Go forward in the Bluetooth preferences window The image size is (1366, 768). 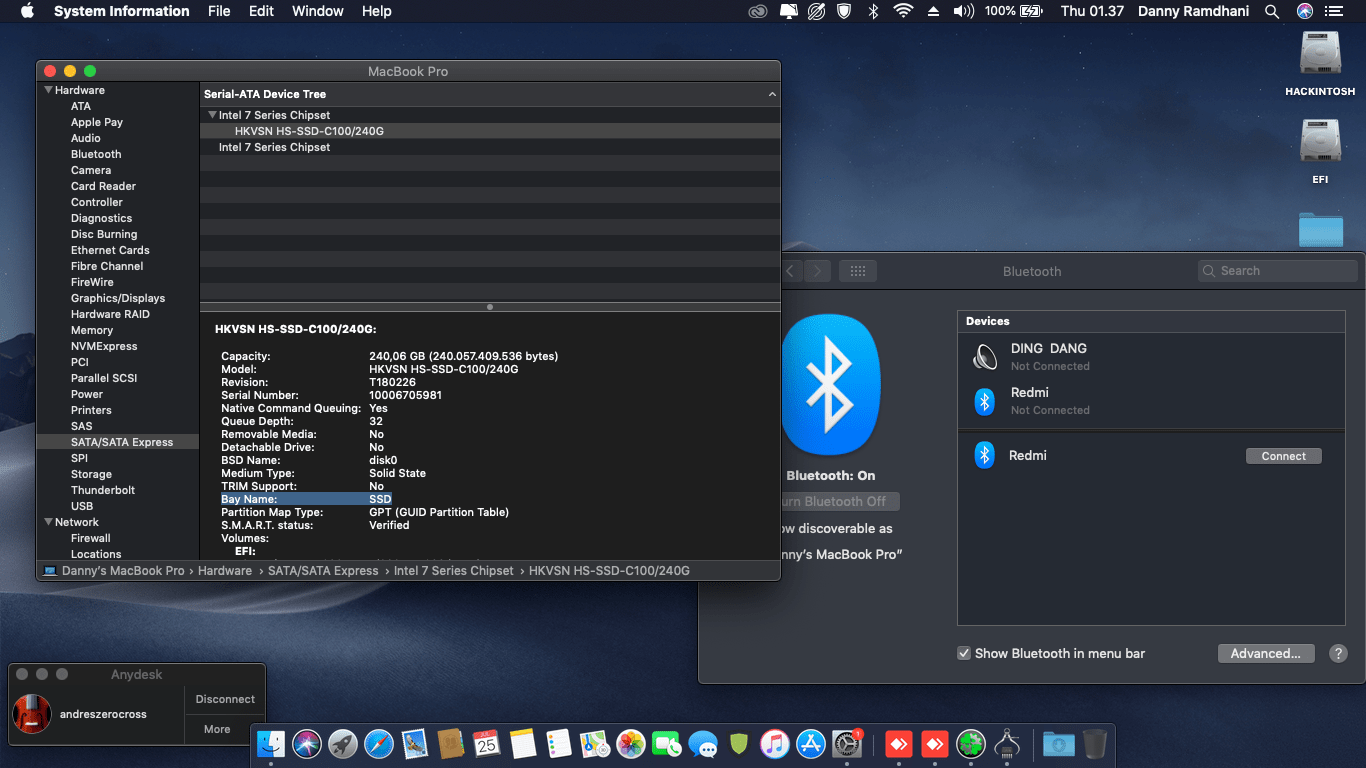(x=817, y=271)
